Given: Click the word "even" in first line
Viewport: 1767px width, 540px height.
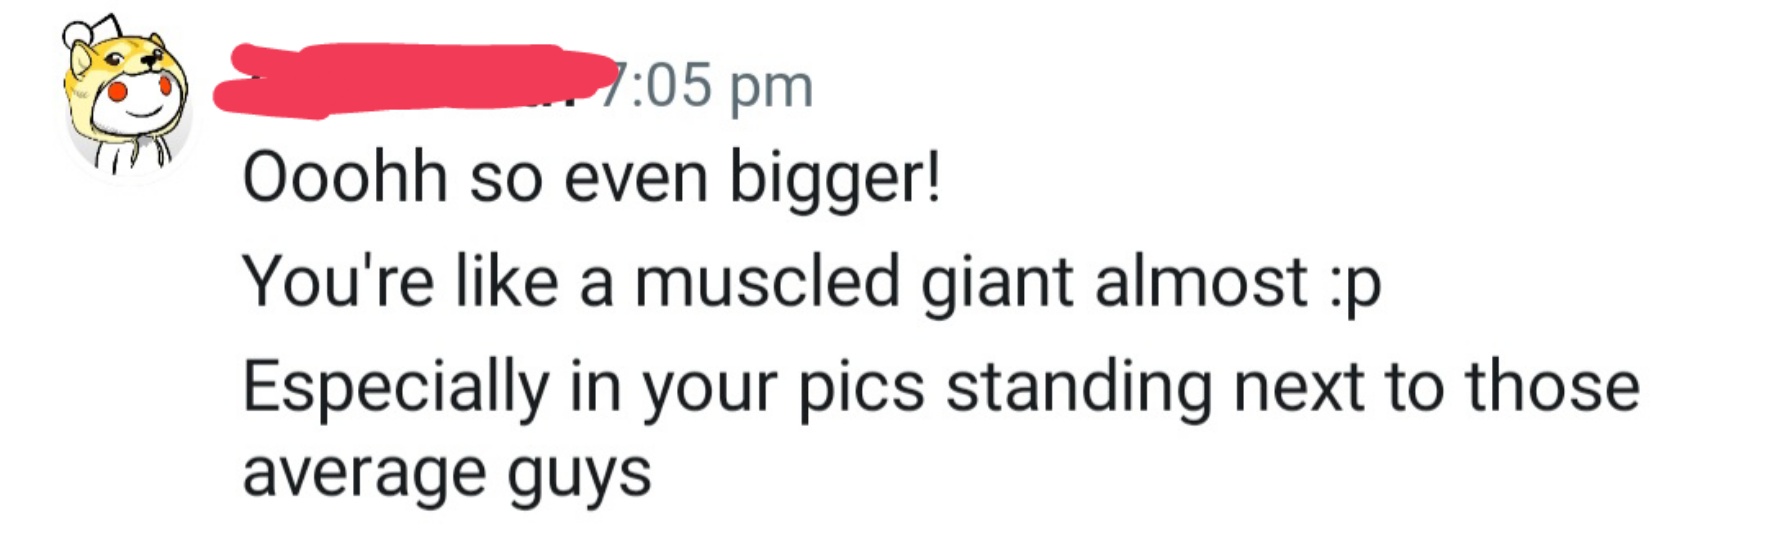Looking at the screenshot, I should coord(636,179).
